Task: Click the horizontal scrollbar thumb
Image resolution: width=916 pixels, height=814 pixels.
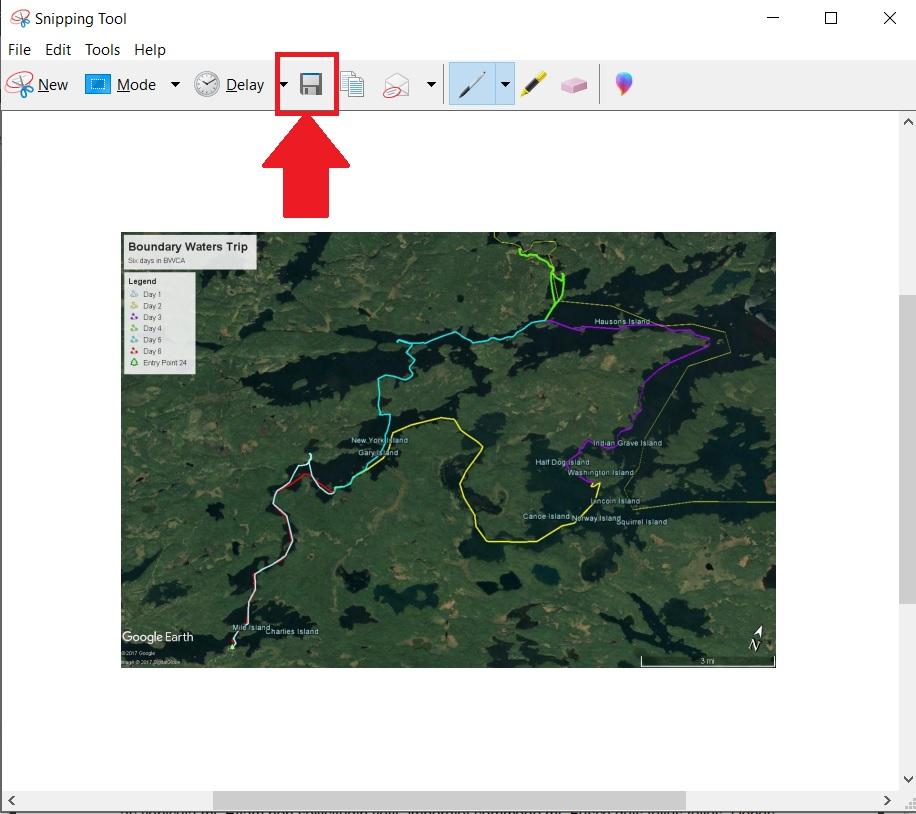Action: click(x=449, y=800)
